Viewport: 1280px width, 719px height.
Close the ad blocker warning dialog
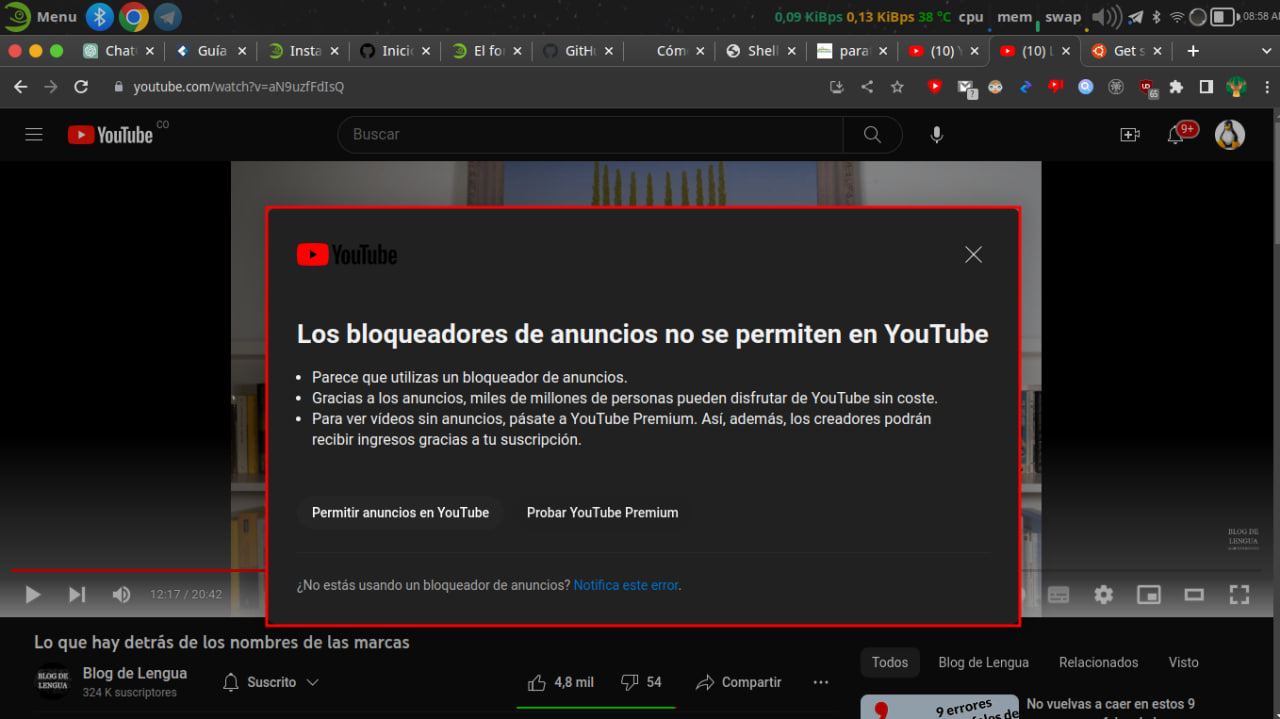[973, 255]
